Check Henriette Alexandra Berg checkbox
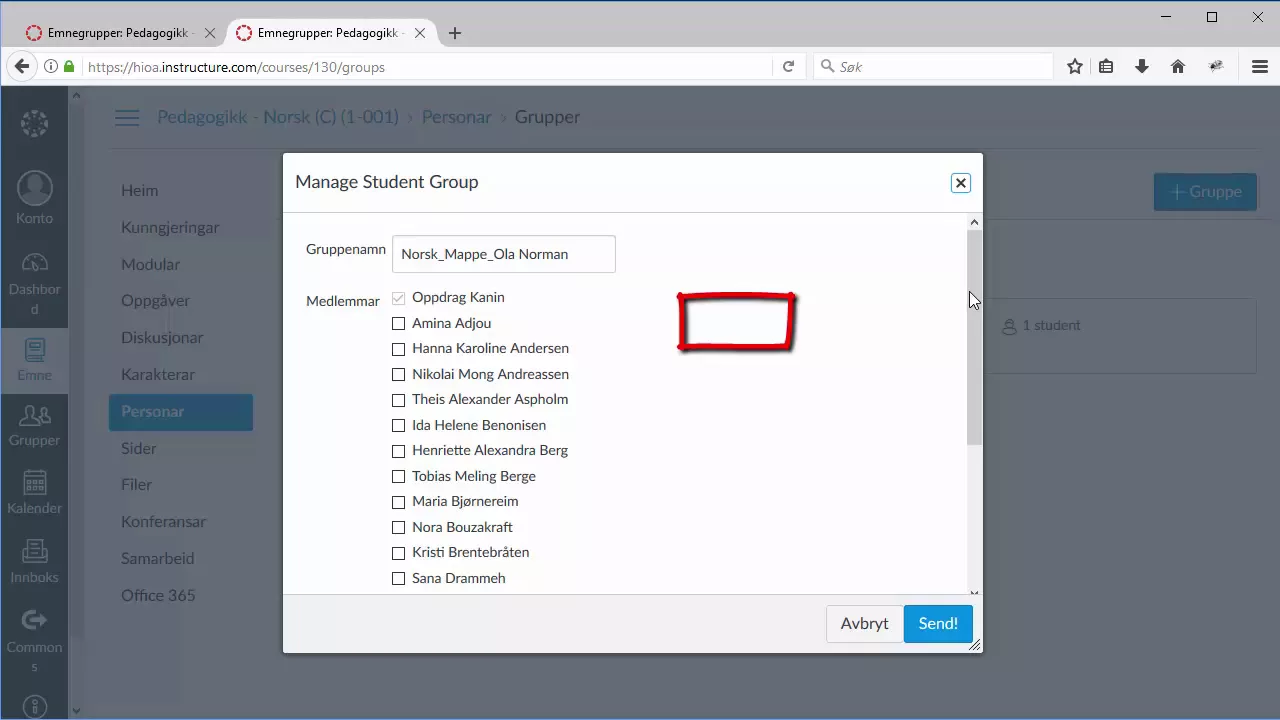 398,451
